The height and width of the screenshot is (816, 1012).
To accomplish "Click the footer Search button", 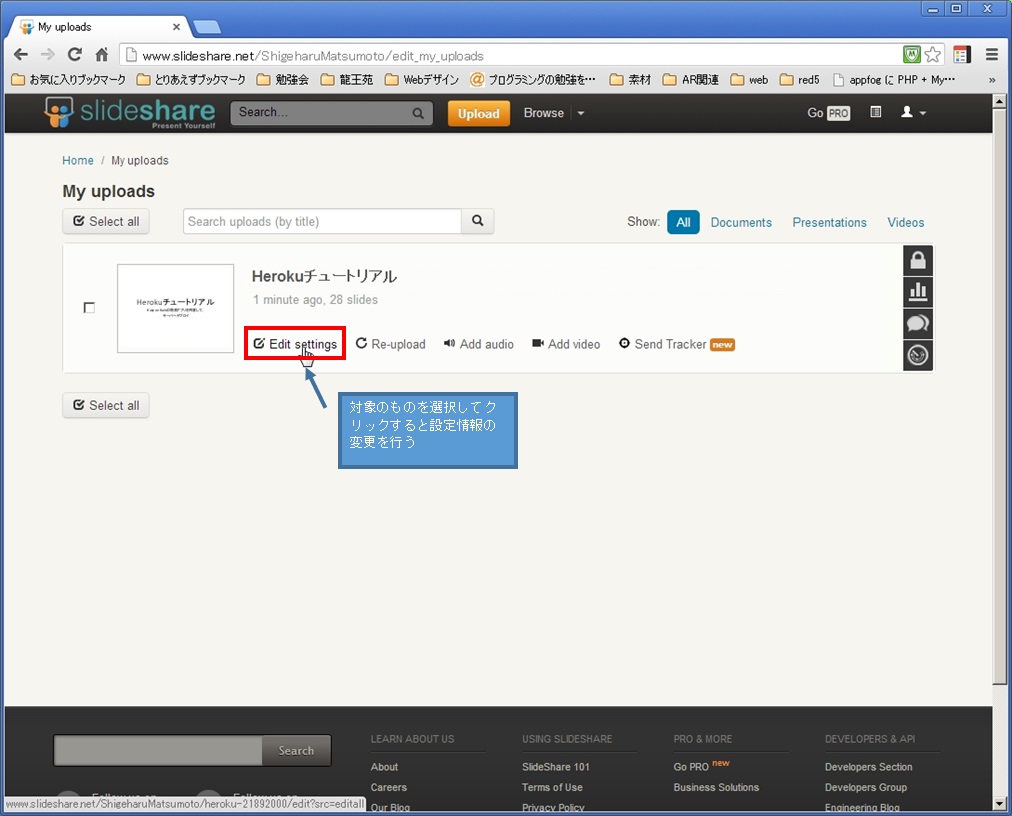I will click(x=296, y=751).
